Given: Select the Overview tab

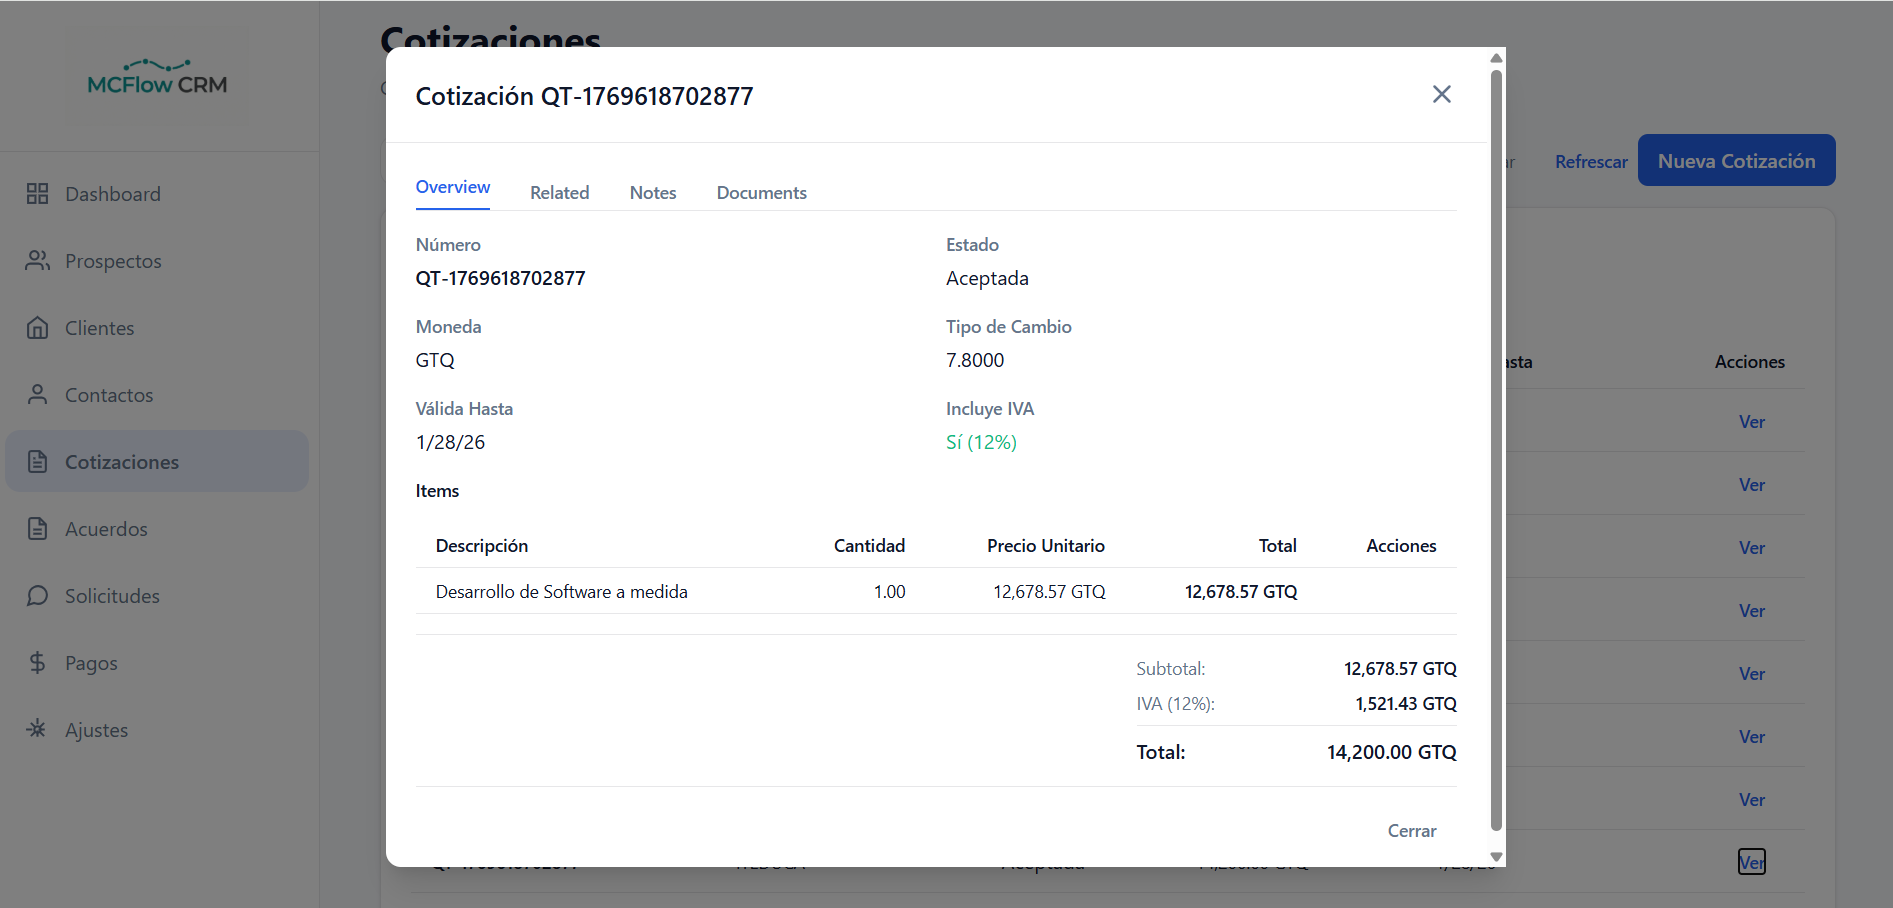Looking at the screenshot, I should (x=453, y=188).
